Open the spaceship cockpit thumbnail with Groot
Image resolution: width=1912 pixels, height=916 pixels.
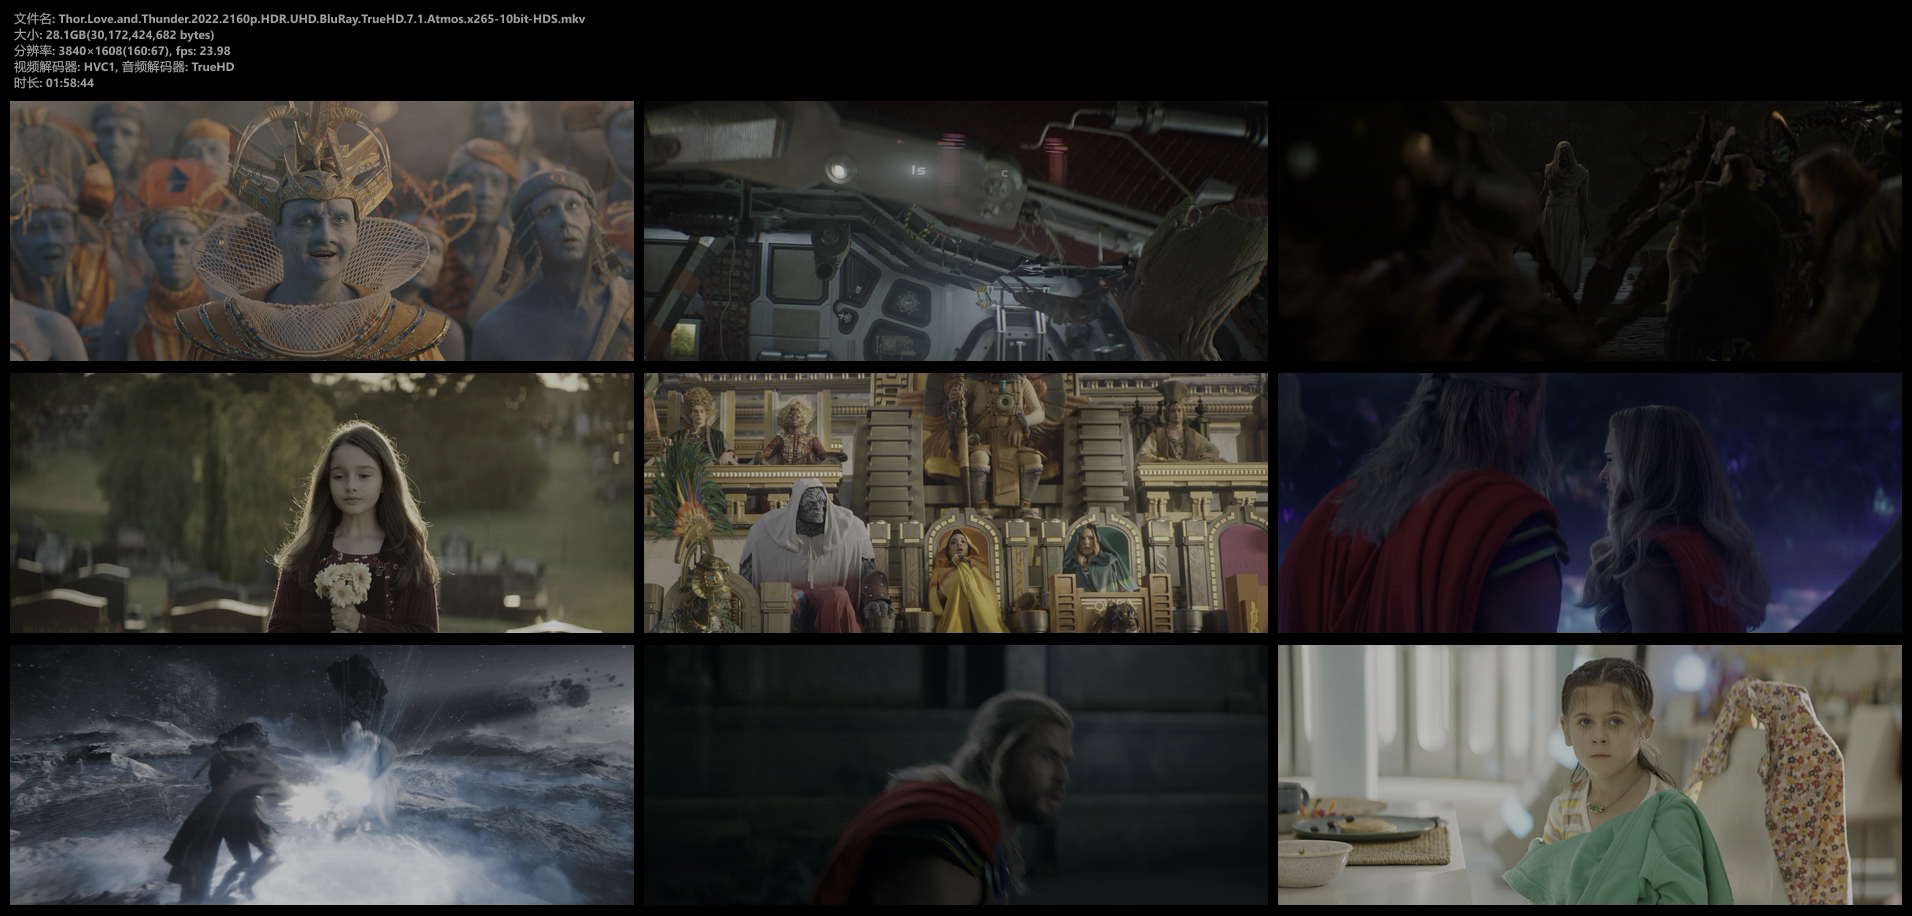pyautogui.click(x=956, y=231)
